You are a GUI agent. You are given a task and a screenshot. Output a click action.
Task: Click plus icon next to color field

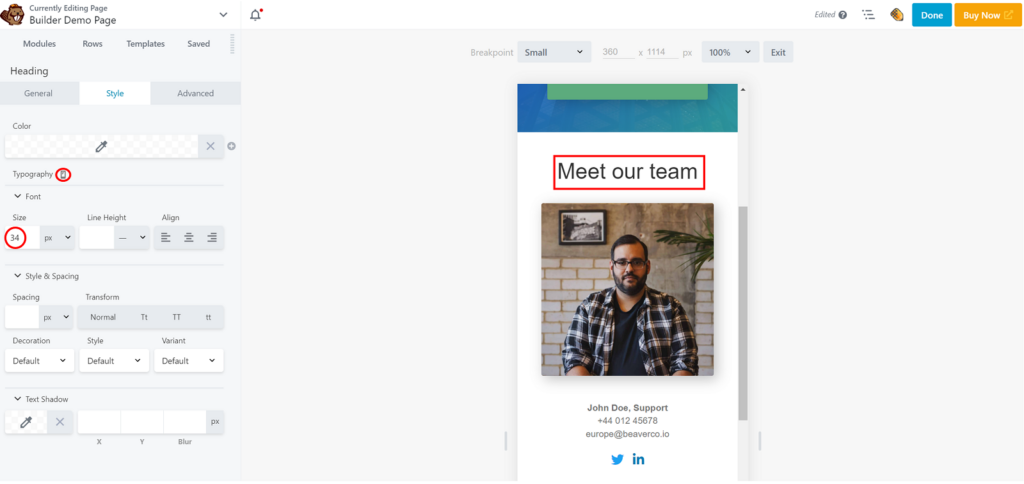pyautogui.click(x=231, y=146)
